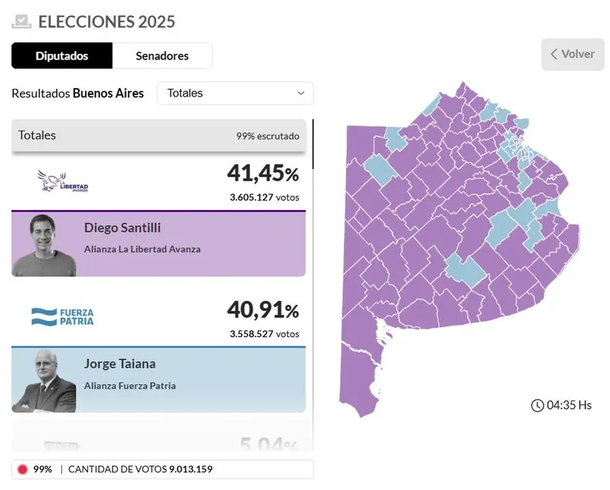Screen dimensions: 610x490
Task: Click the red live indicator dot
Action: pos(22,469)
